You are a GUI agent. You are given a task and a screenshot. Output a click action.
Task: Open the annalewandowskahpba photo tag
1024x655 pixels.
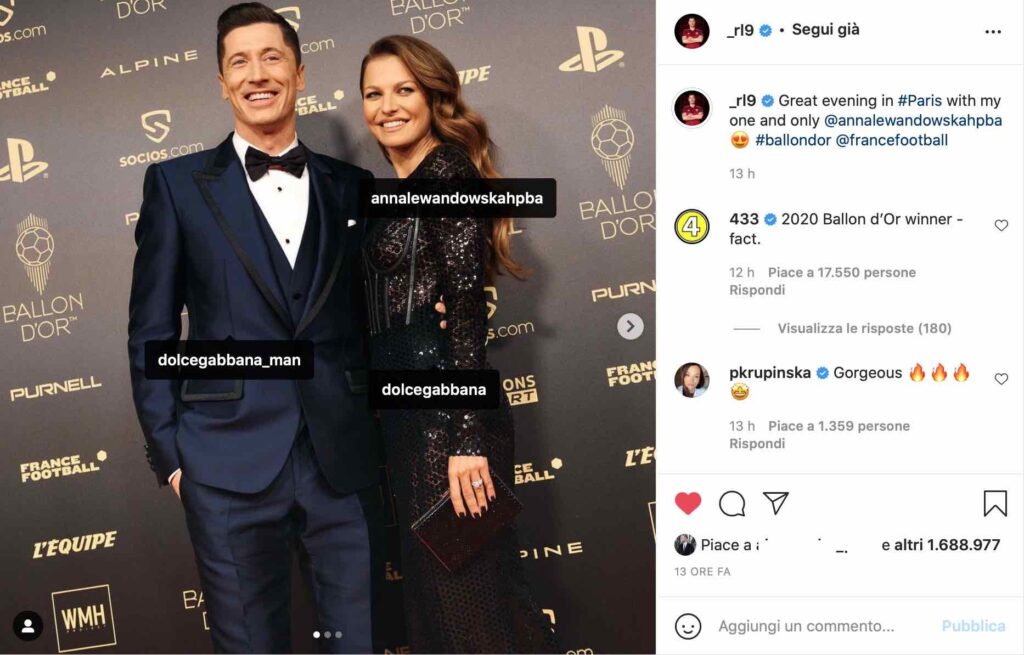point(456,198)
